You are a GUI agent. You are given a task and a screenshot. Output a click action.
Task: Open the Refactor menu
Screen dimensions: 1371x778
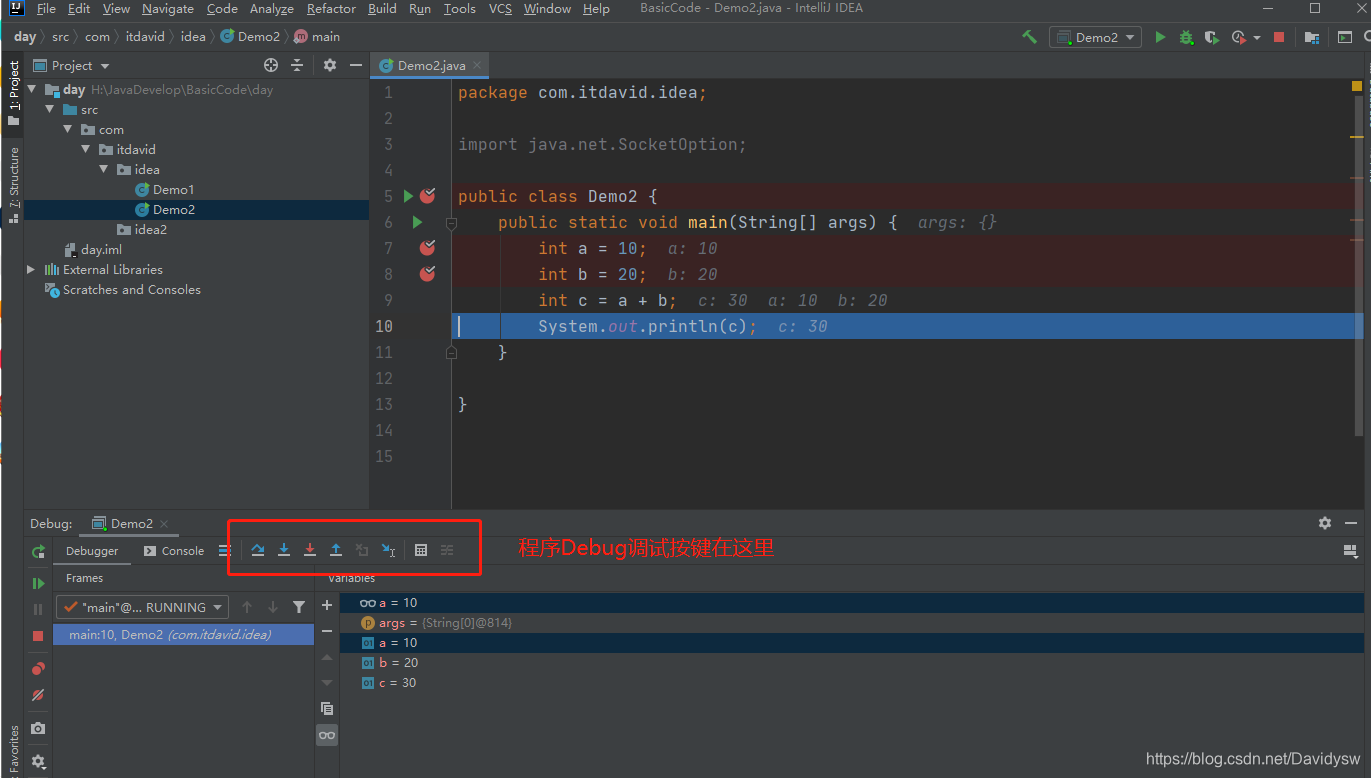[x=331, y=9]
